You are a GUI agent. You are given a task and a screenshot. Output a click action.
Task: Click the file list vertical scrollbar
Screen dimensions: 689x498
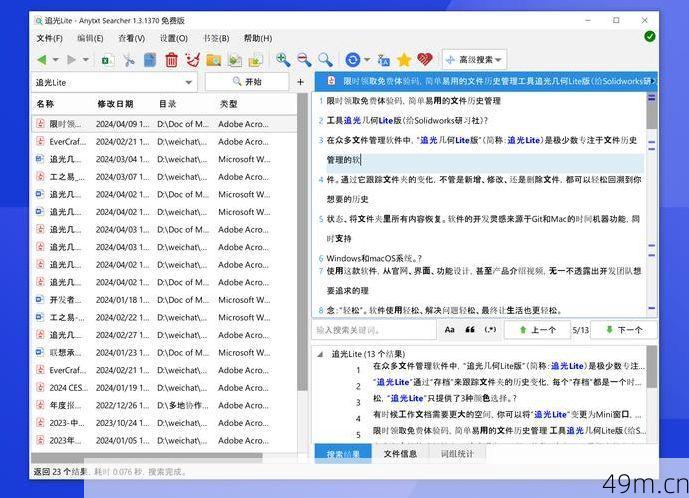(x=302, y=242)
